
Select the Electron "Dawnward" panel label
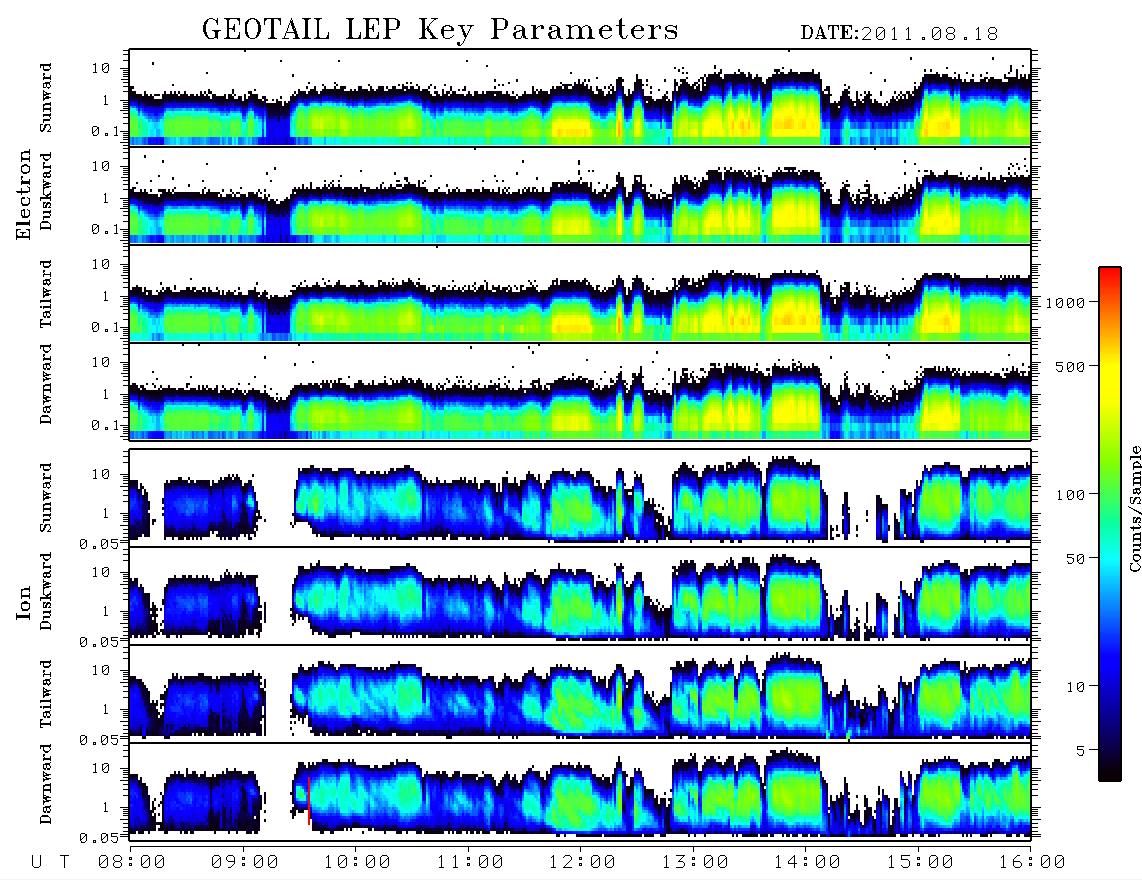46,384
